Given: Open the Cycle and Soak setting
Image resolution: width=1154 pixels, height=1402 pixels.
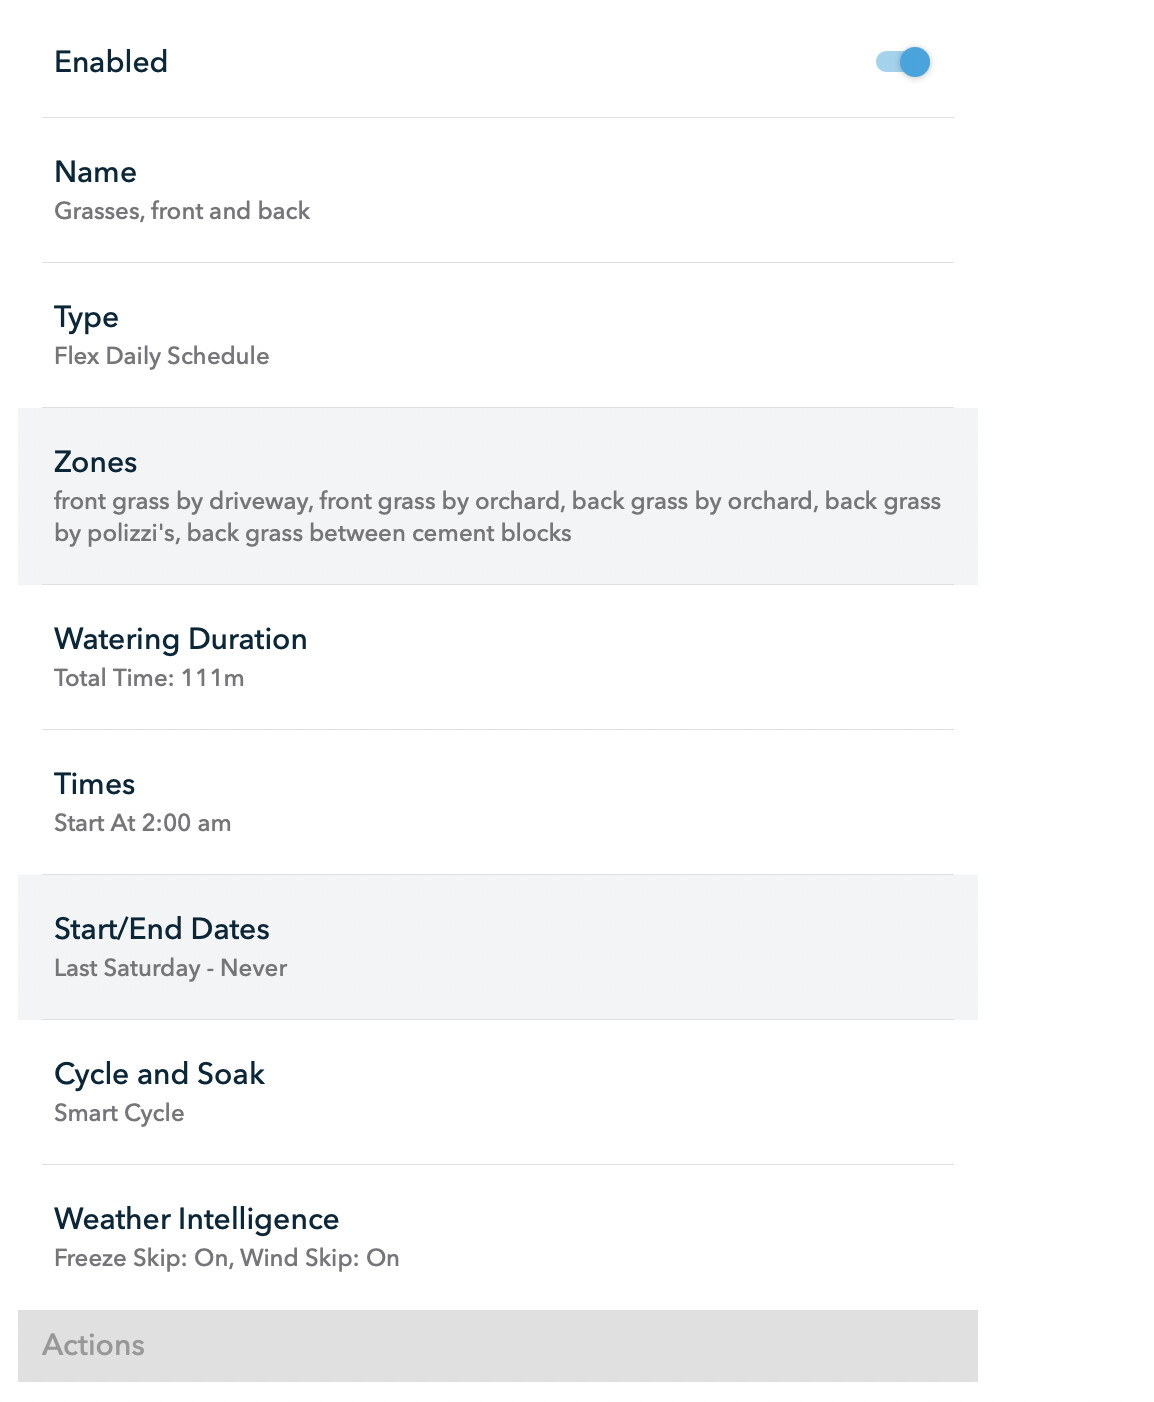Looking at the screenshot, I should click(498, 1092).
